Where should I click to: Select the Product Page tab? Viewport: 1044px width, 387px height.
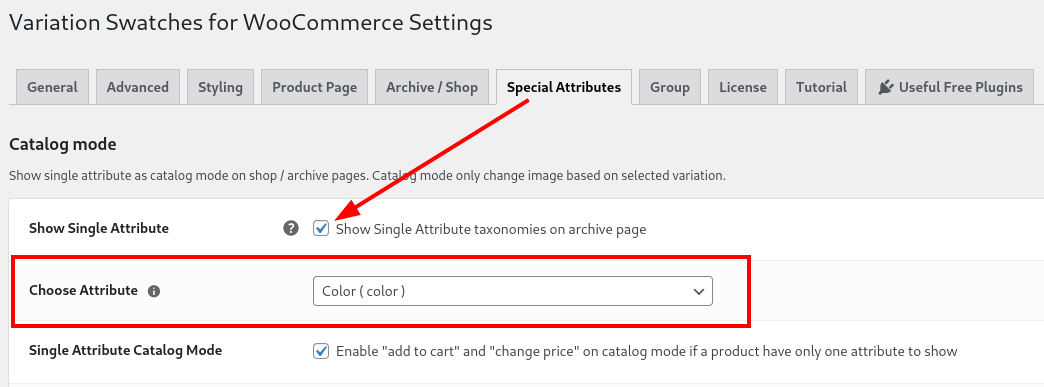coord(314,87)
